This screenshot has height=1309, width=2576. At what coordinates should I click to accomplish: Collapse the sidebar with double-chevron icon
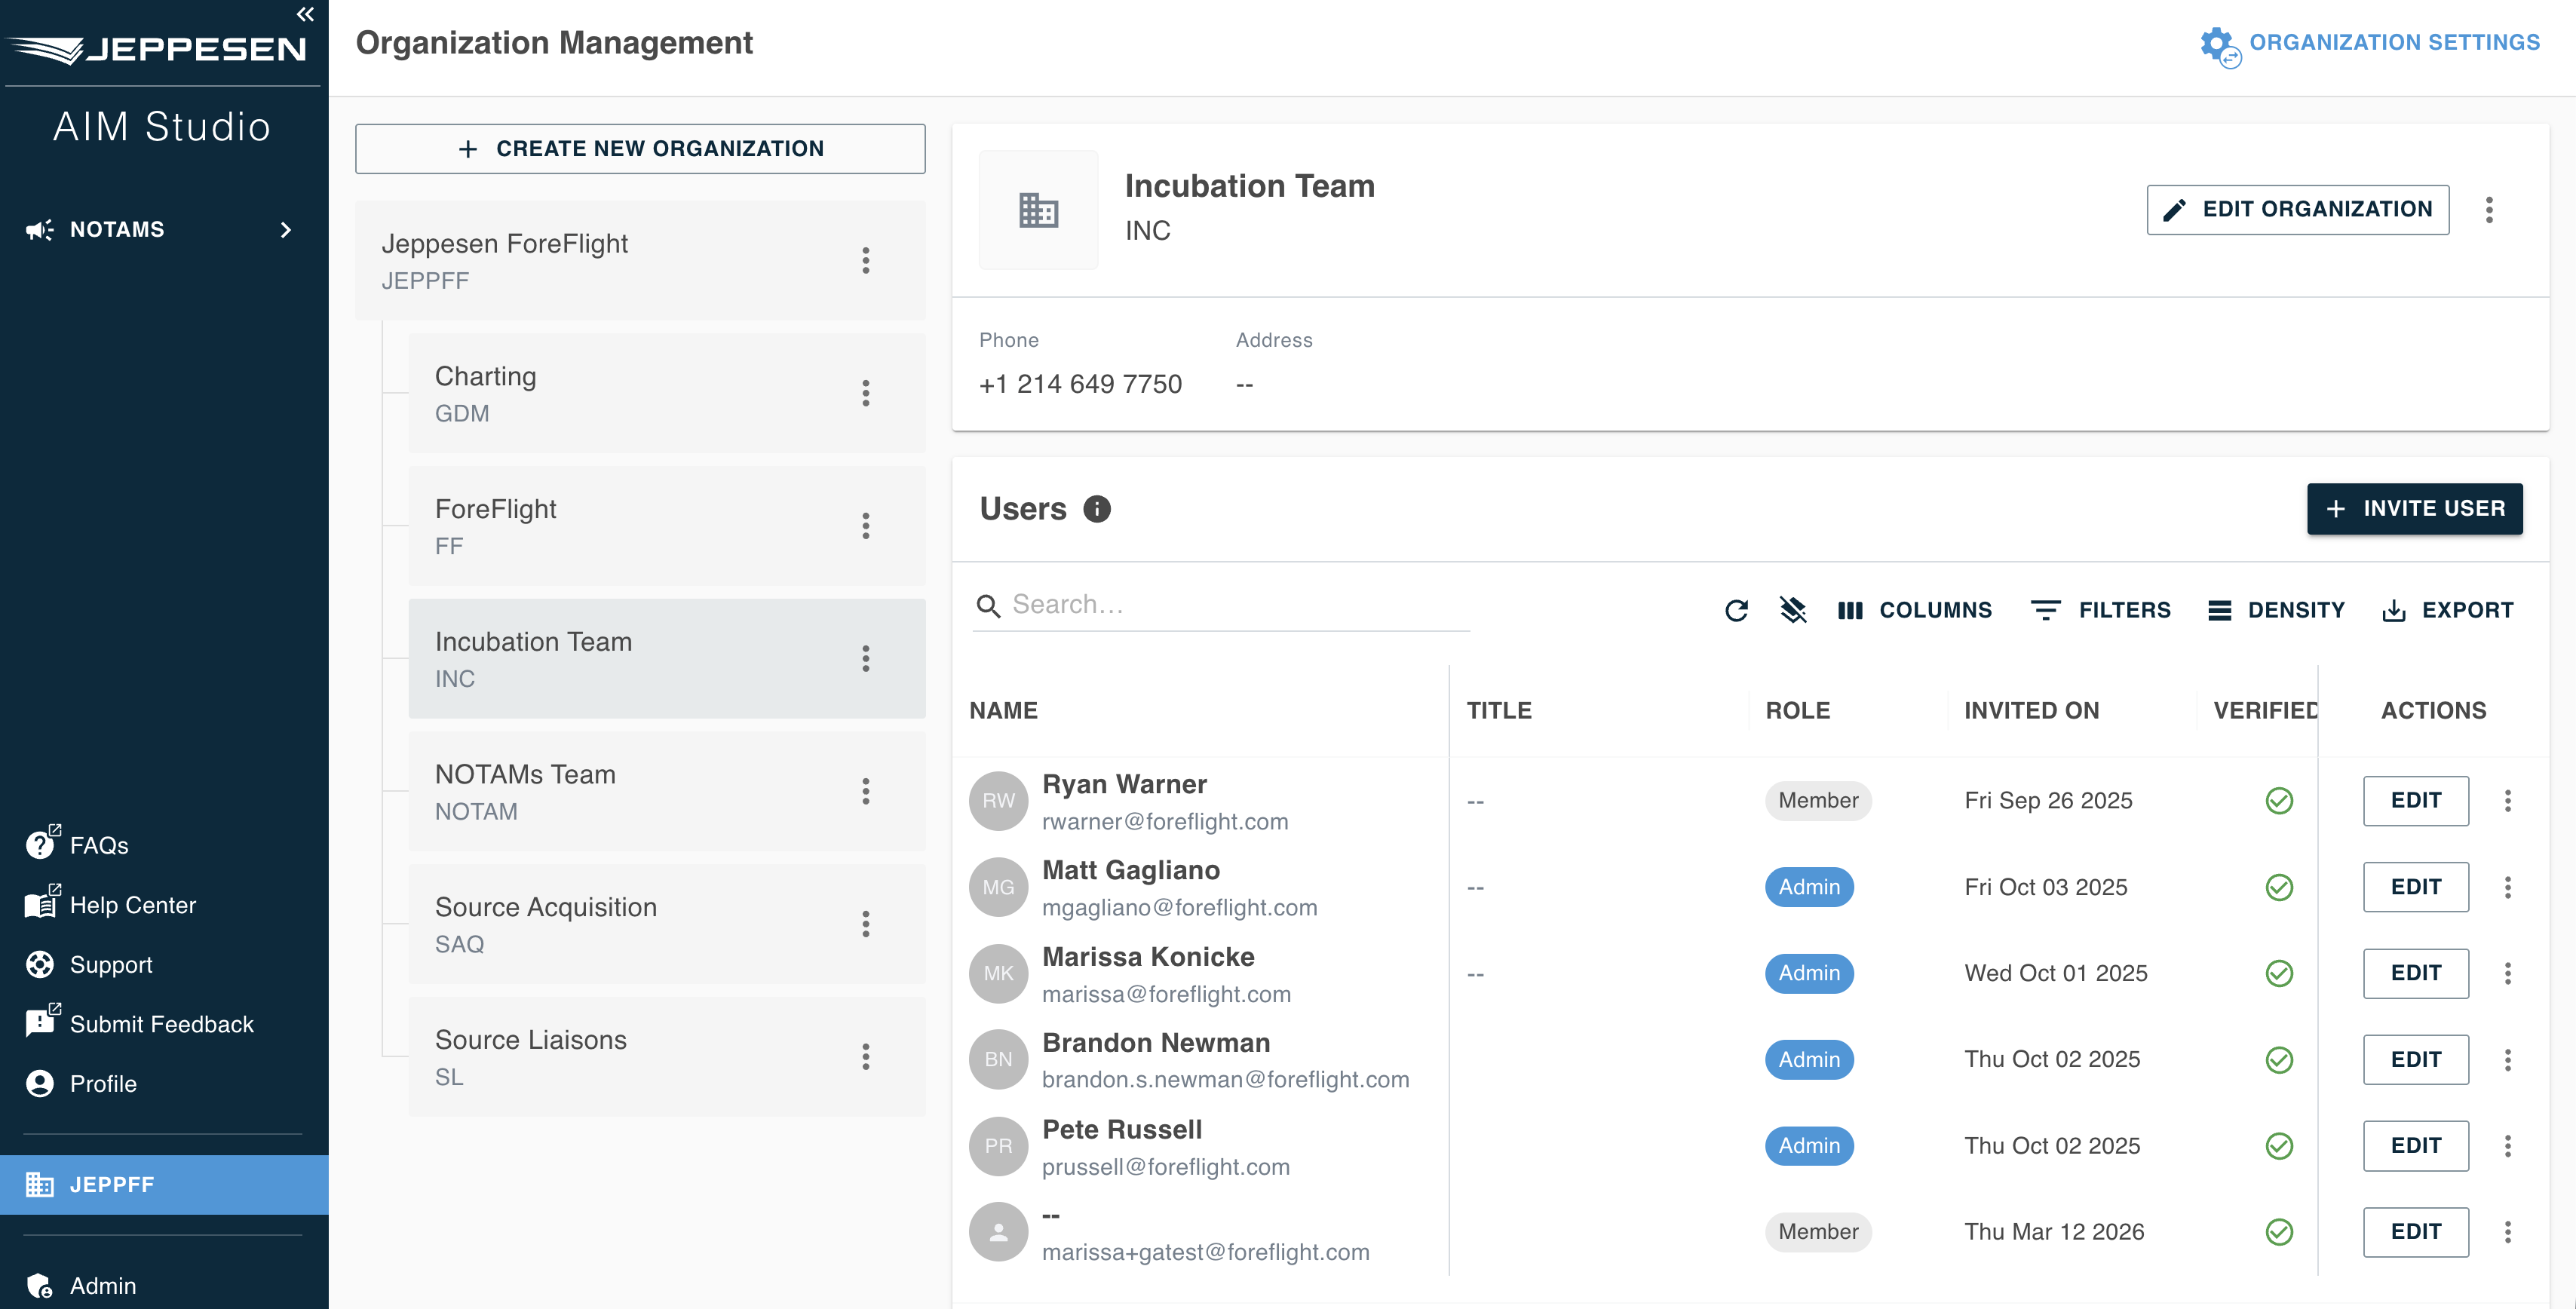pos(305,14)
